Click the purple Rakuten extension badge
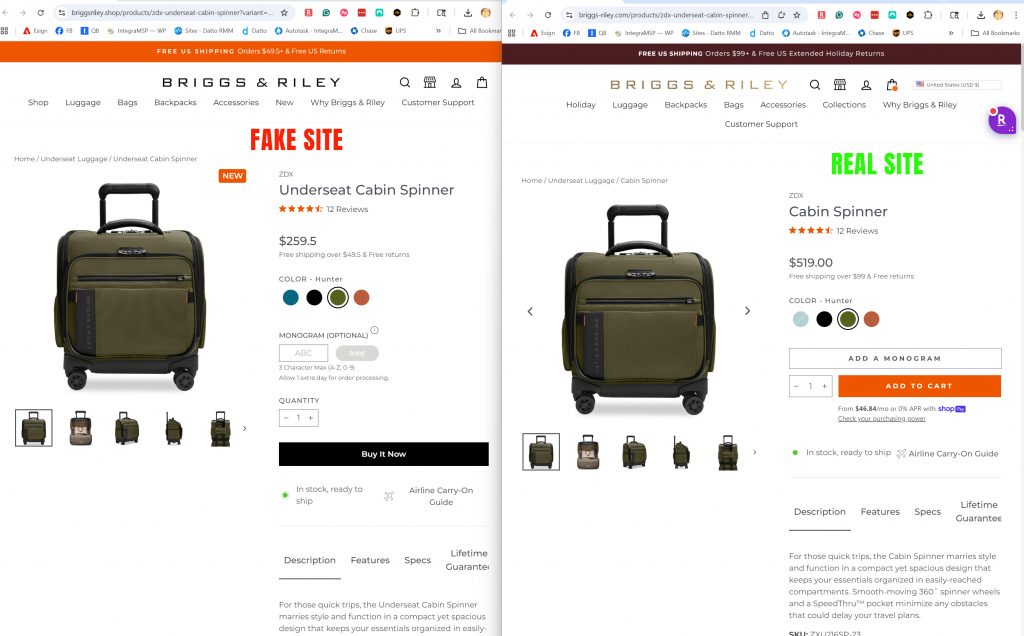The height and width of the screenshot is (636, 1024). coord(1001,120)
